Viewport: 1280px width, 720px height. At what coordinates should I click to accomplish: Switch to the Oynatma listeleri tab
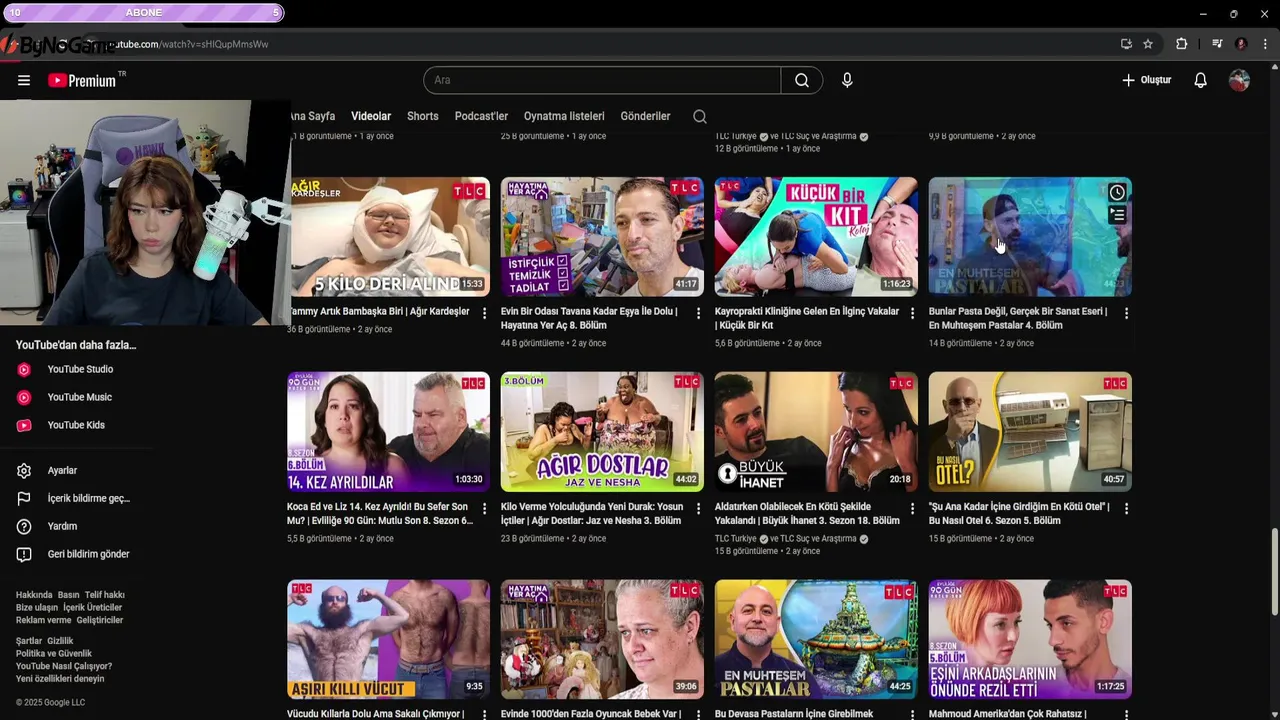point(564,116)
